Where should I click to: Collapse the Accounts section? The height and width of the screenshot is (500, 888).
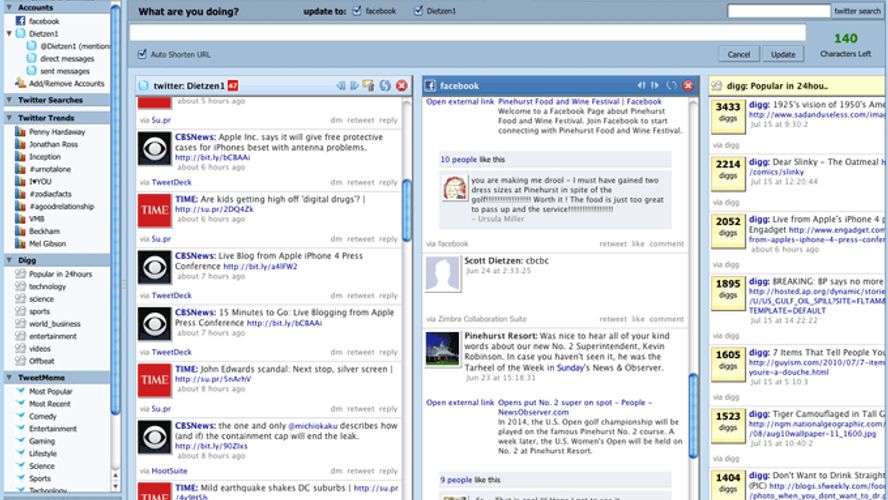tap(9, 7)
